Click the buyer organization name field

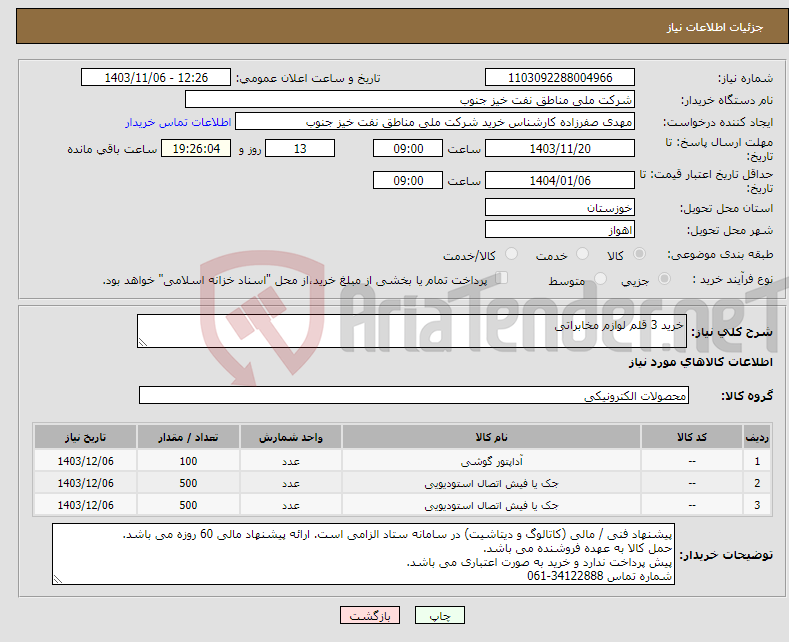point(410,100)
